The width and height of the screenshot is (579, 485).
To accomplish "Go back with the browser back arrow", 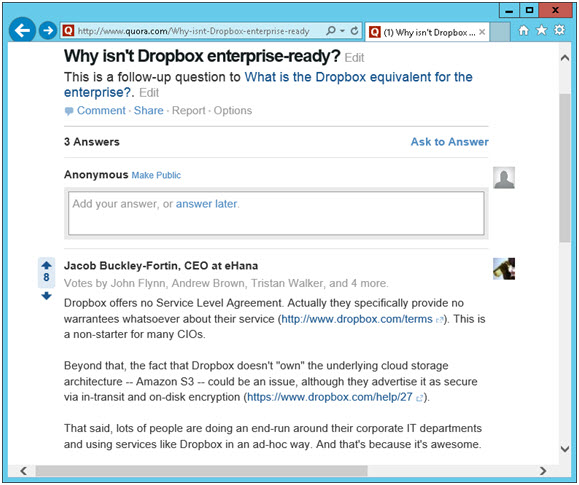I will click(x=22, y=30).
